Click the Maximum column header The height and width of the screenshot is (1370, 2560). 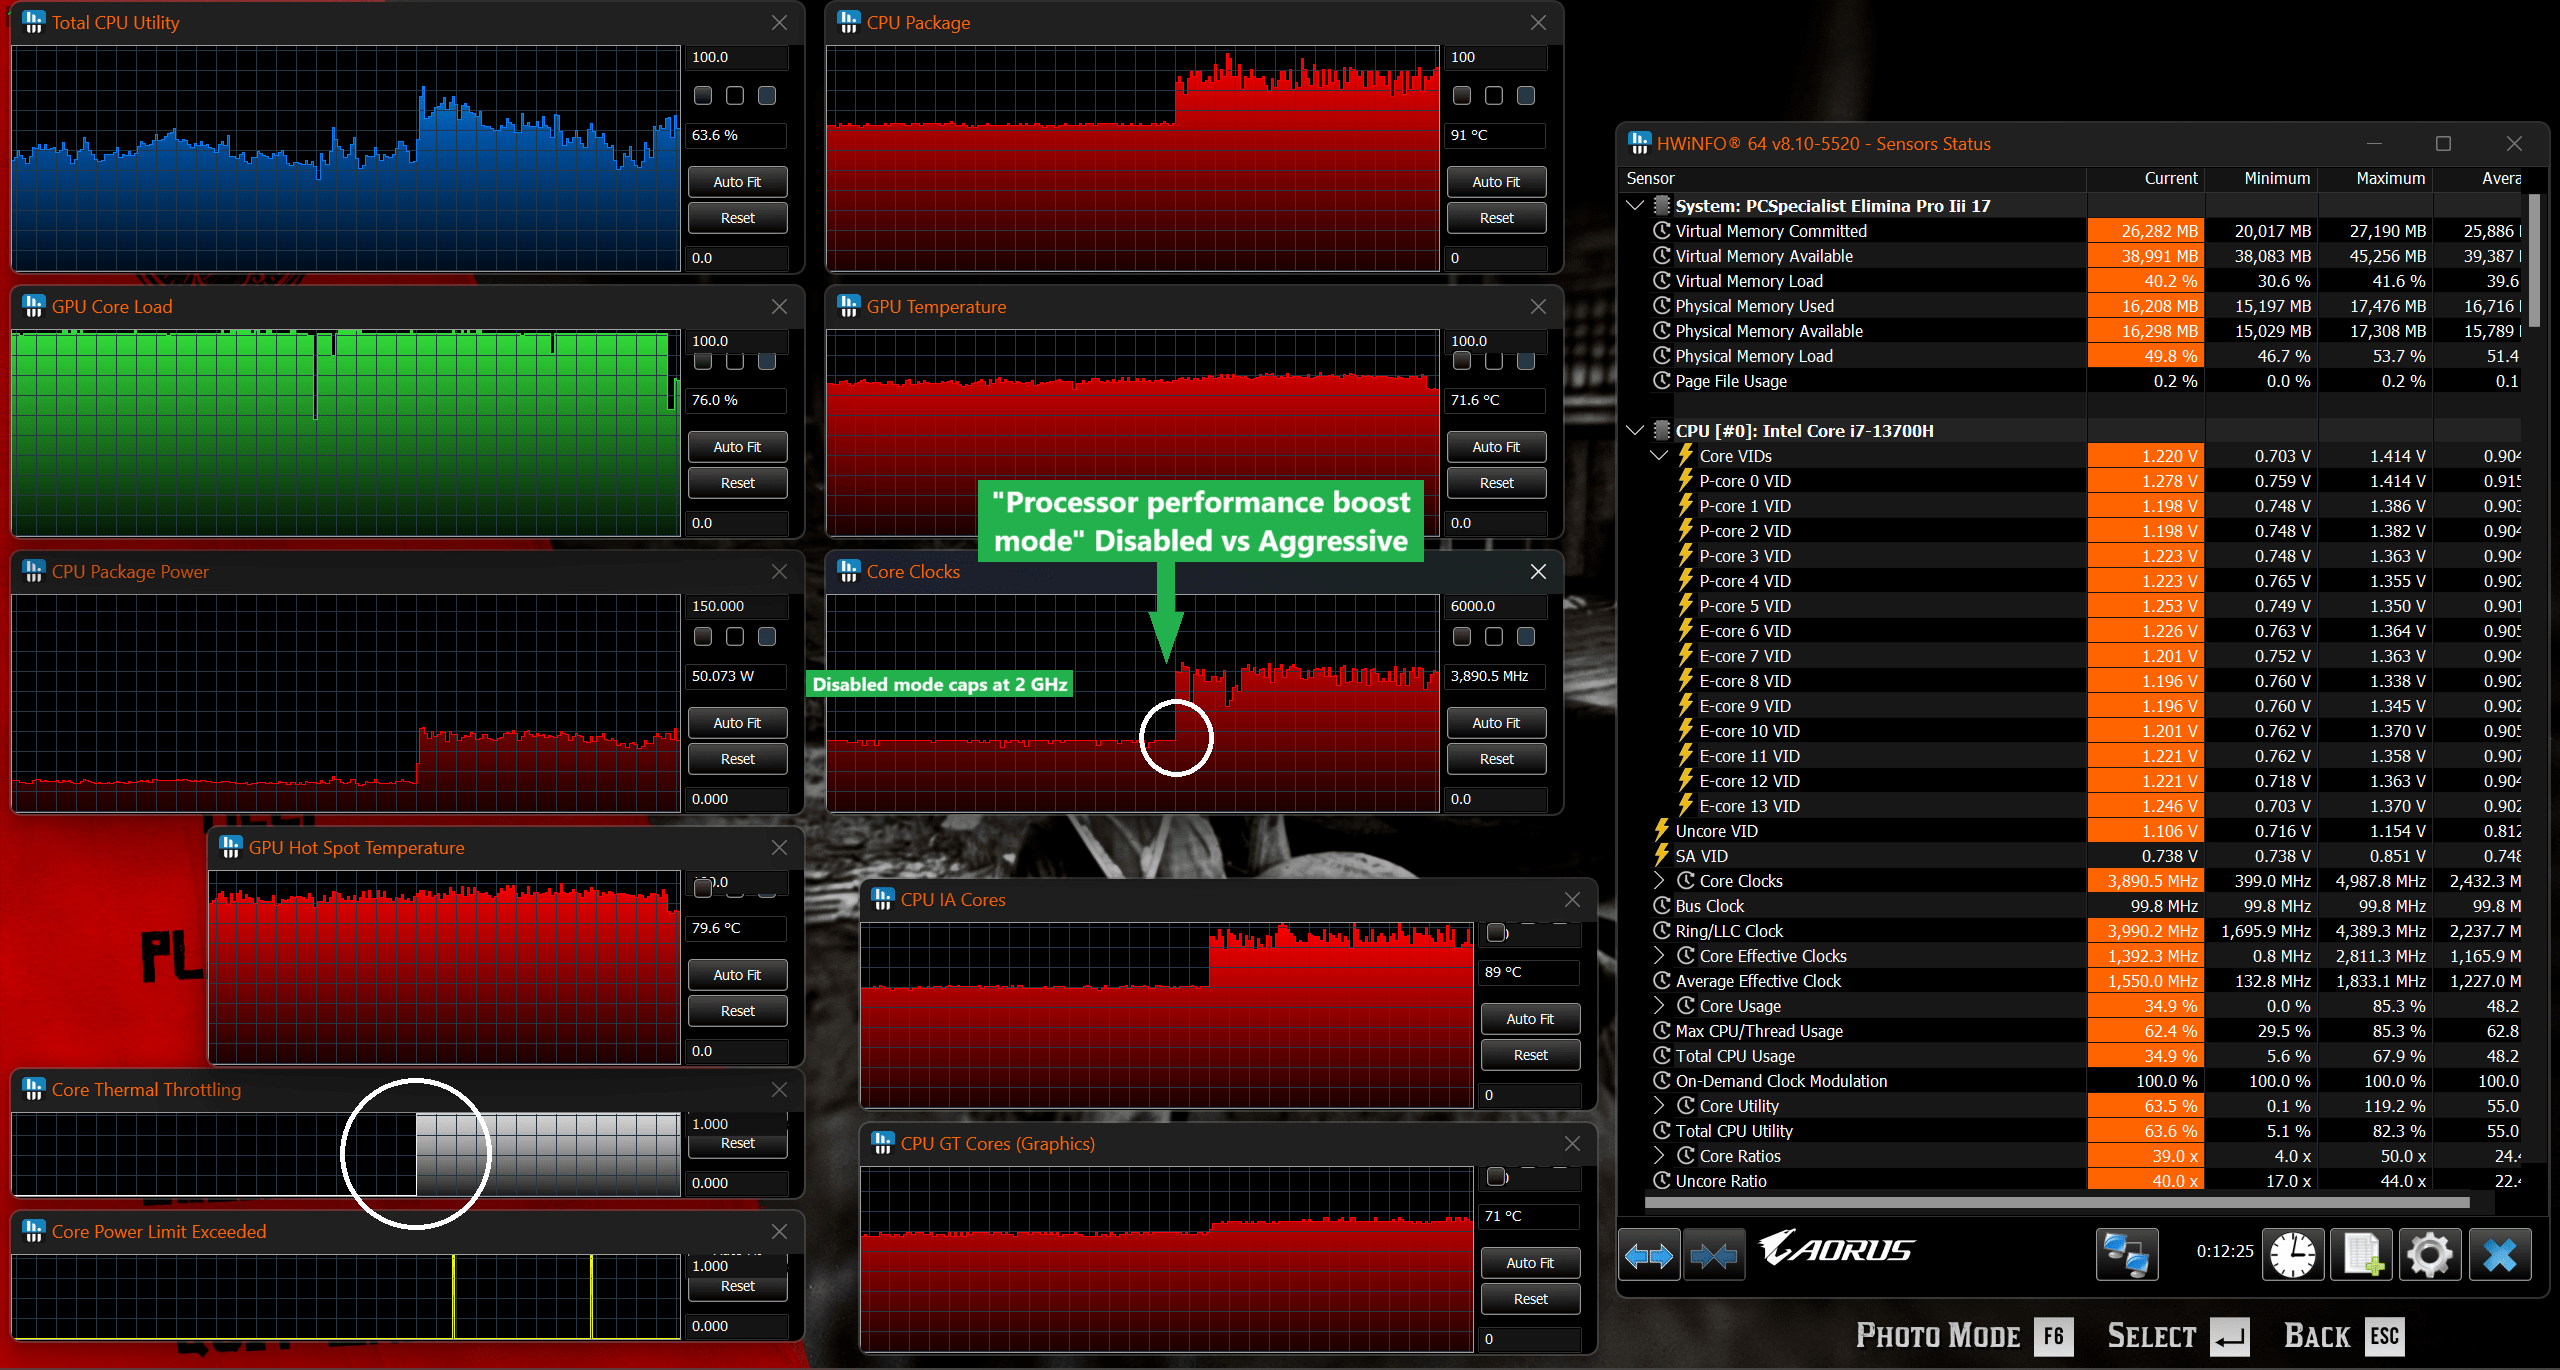pos(2375,178)
